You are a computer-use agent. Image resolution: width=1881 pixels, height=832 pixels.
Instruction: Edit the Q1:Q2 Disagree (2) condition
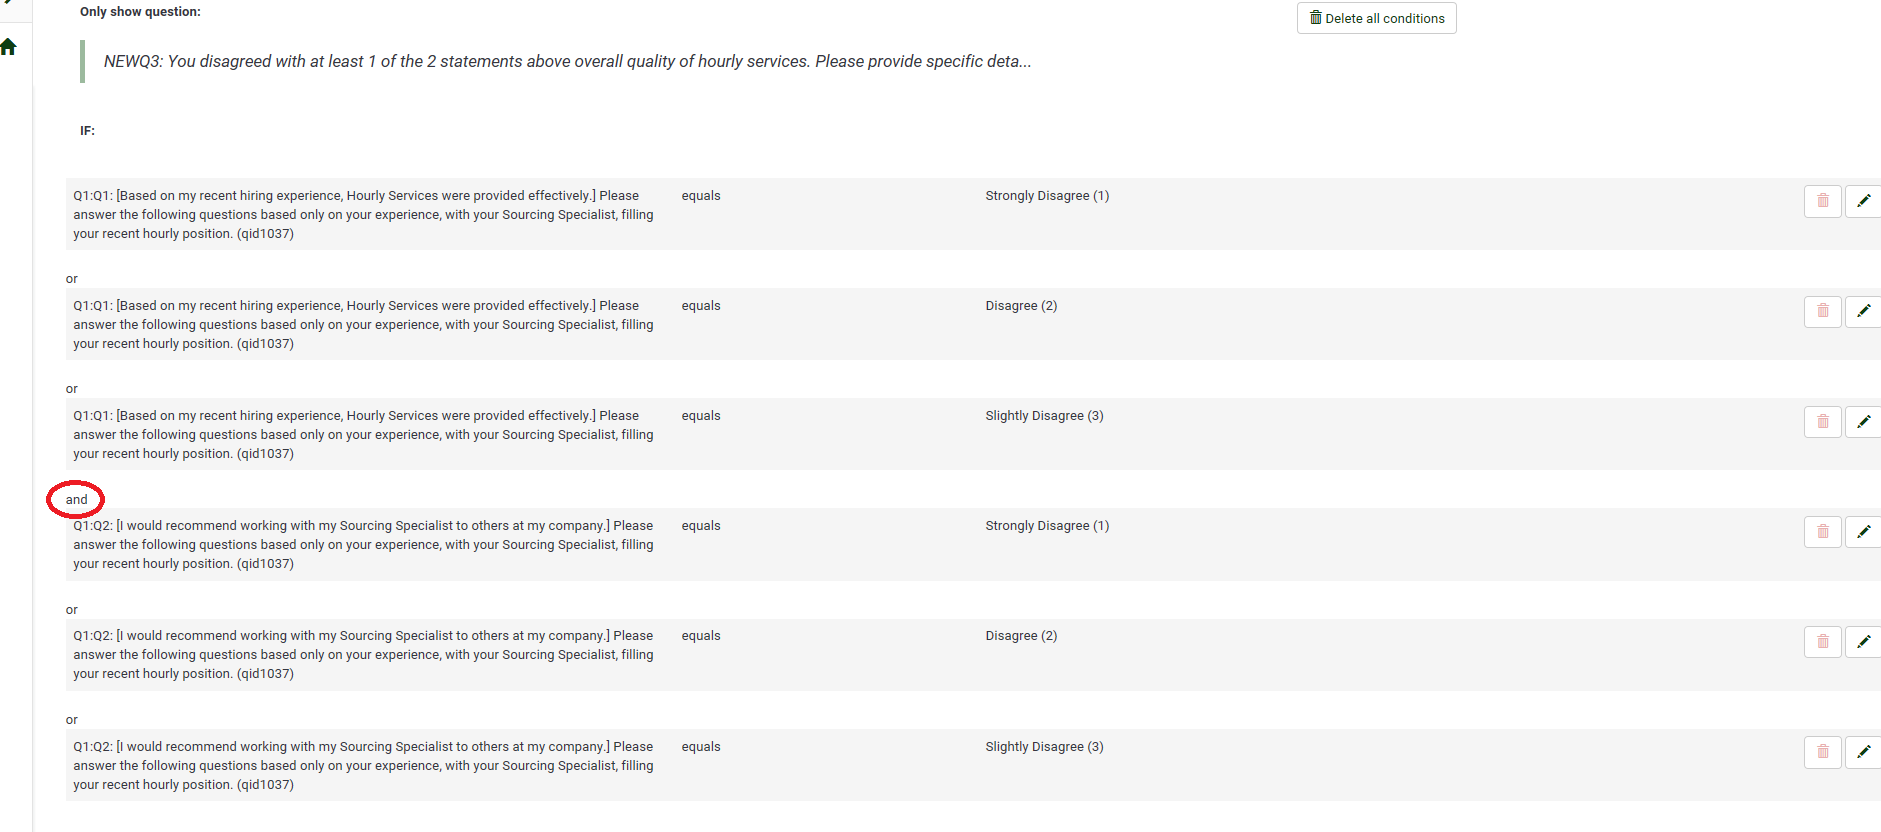(1864, 641)
